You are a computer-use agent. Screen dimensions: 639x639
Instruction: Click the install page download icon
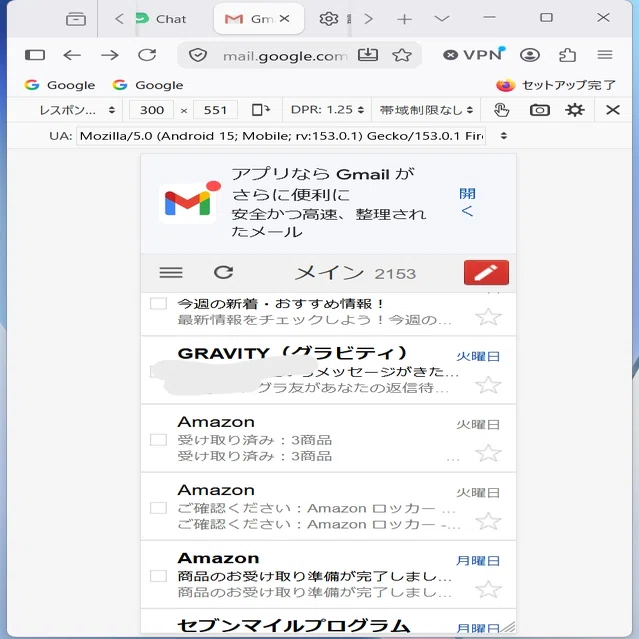[x=368, y=55]
